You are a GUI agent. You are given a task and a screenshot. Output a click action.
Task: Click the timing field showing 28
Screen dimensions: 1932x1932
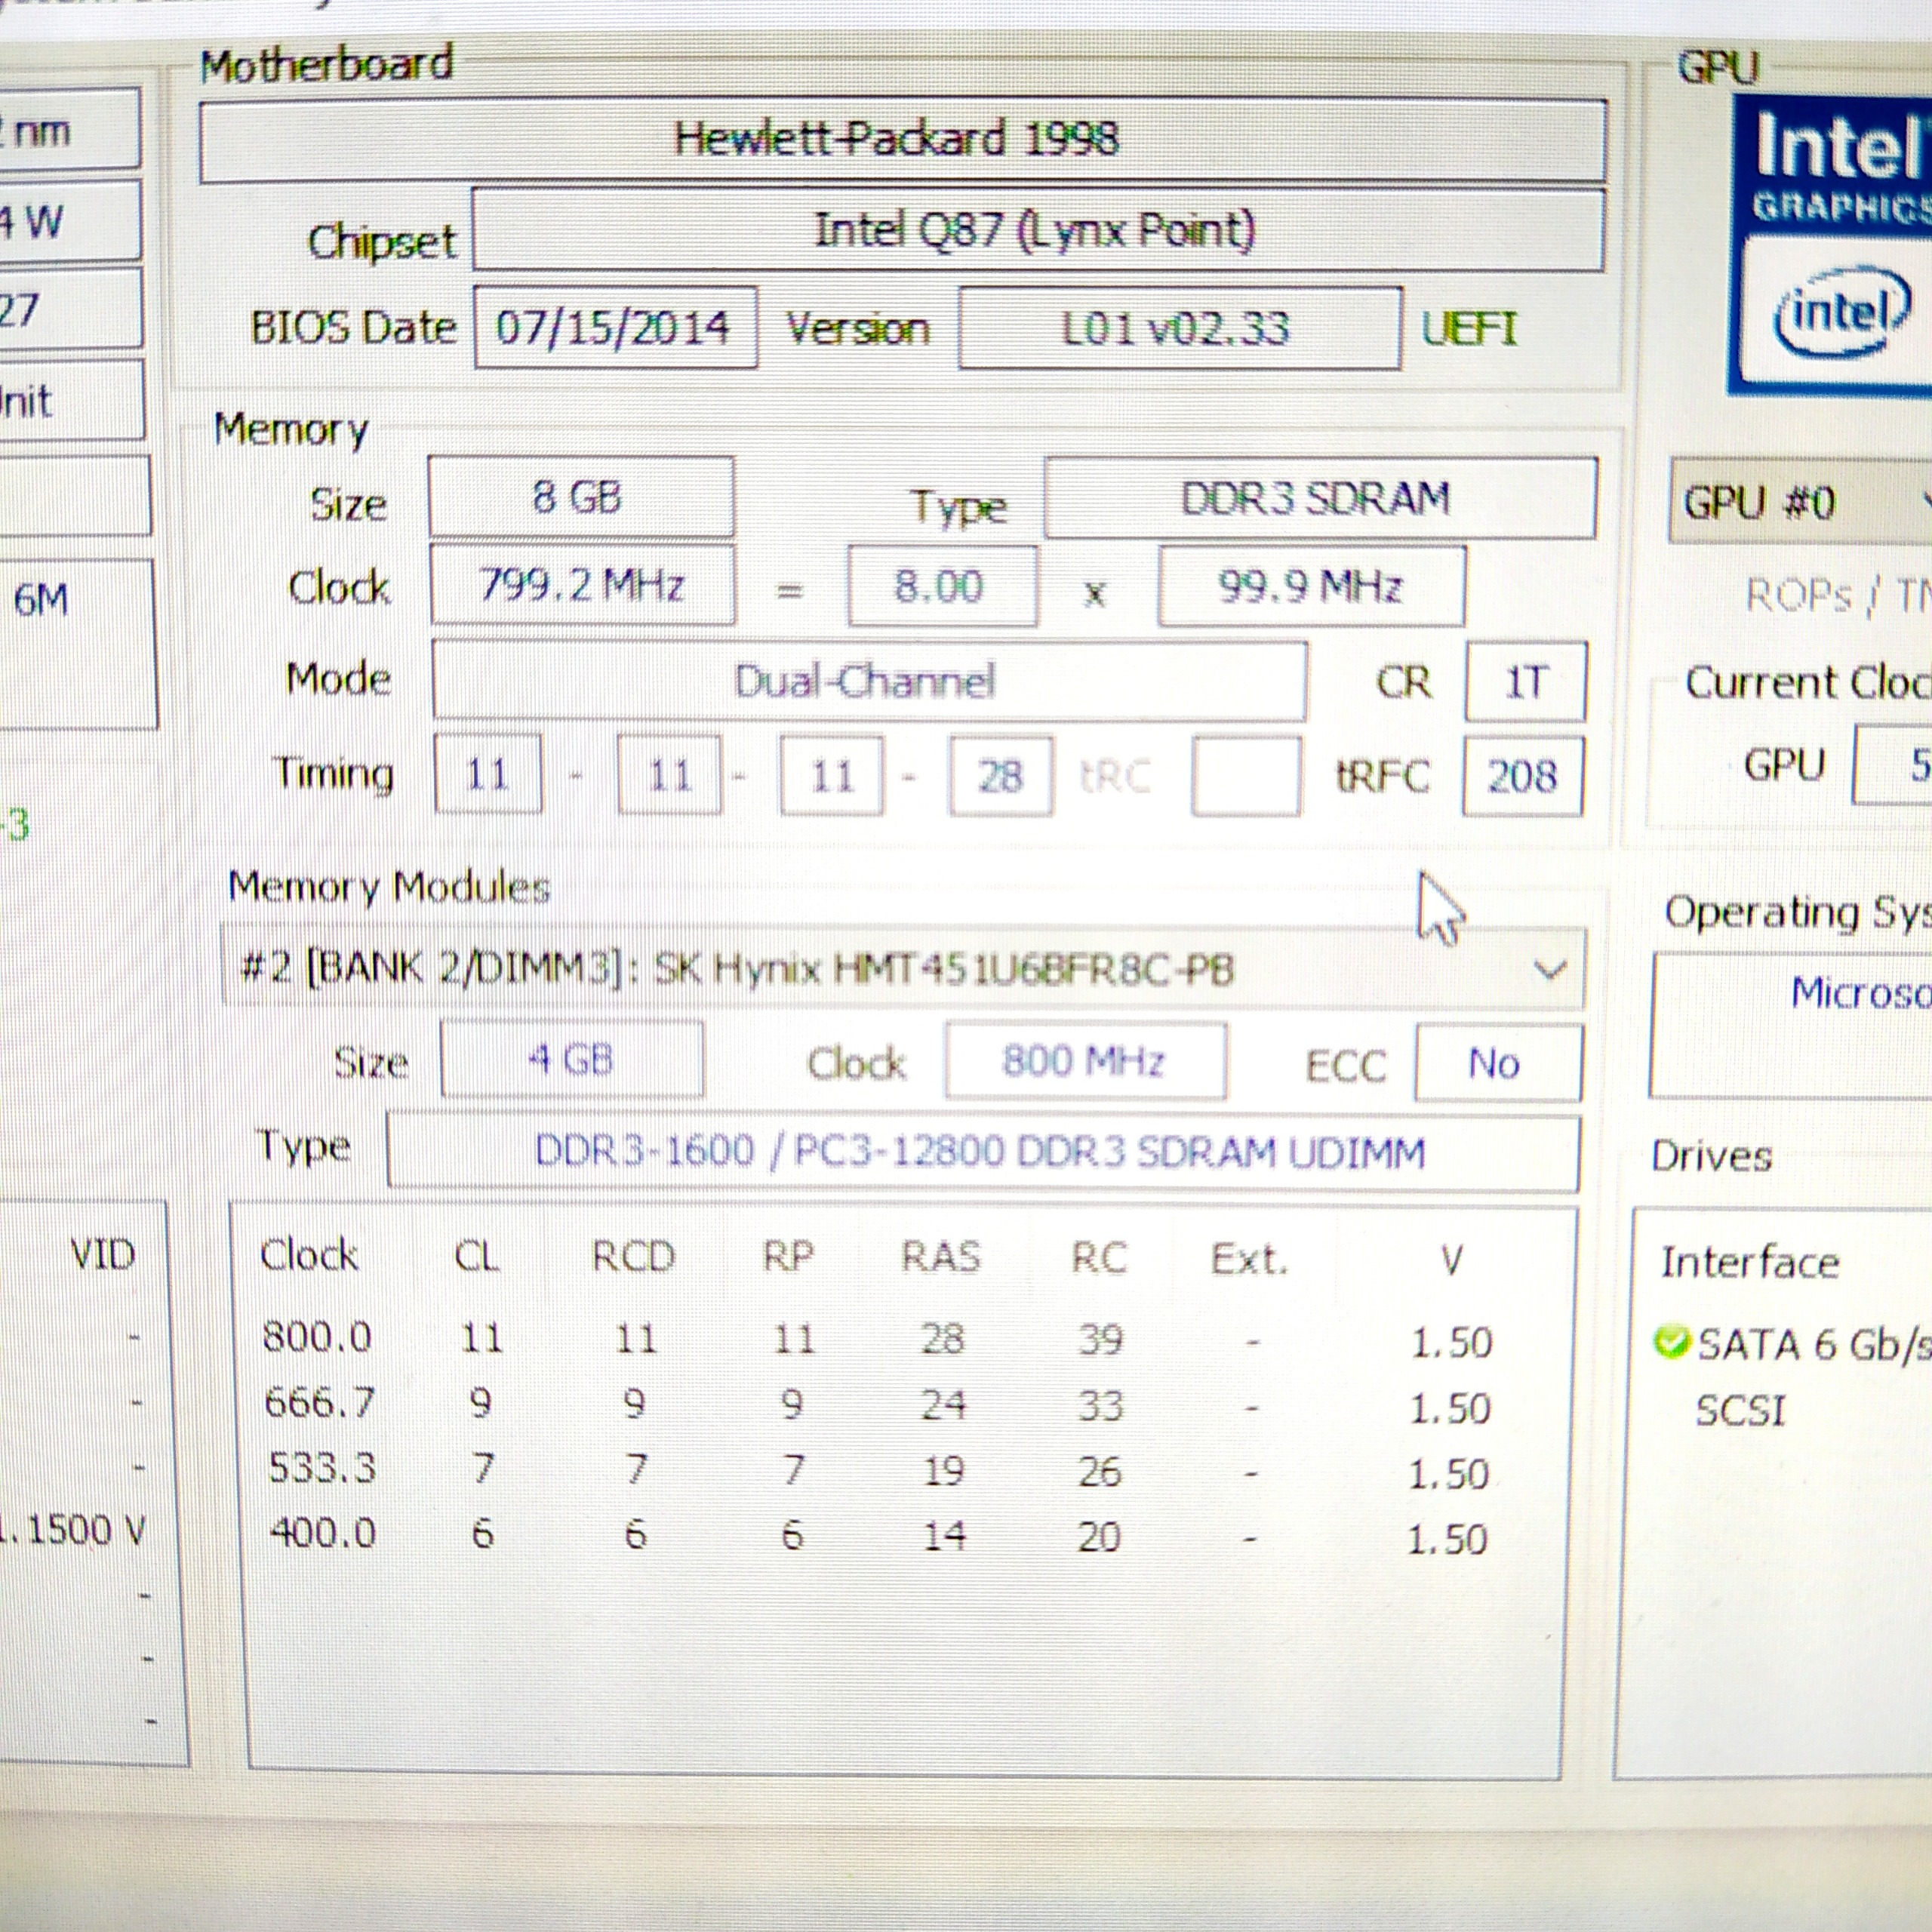tap(1001, 776)
